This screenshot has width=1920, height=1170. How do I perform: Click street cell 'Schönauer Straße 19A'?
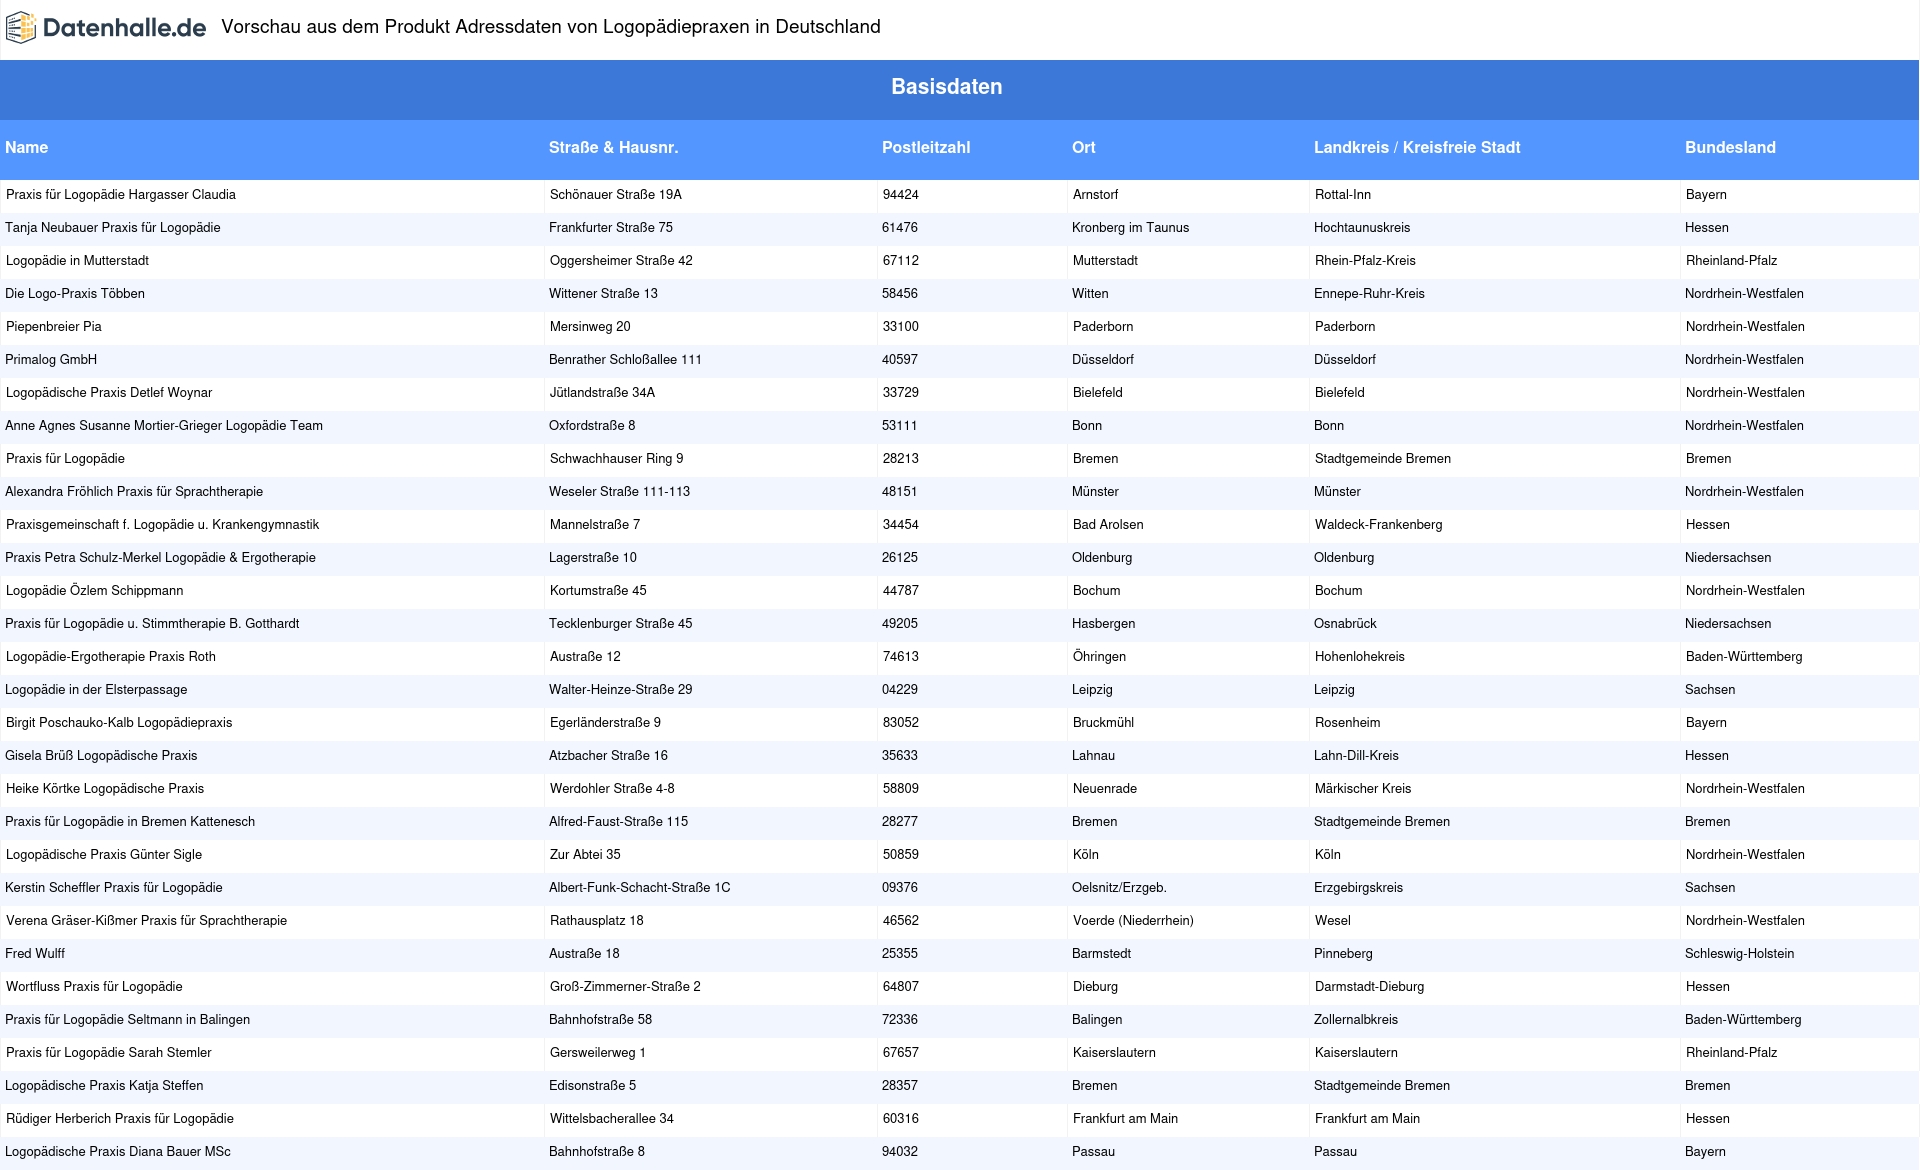coord(616,194)
